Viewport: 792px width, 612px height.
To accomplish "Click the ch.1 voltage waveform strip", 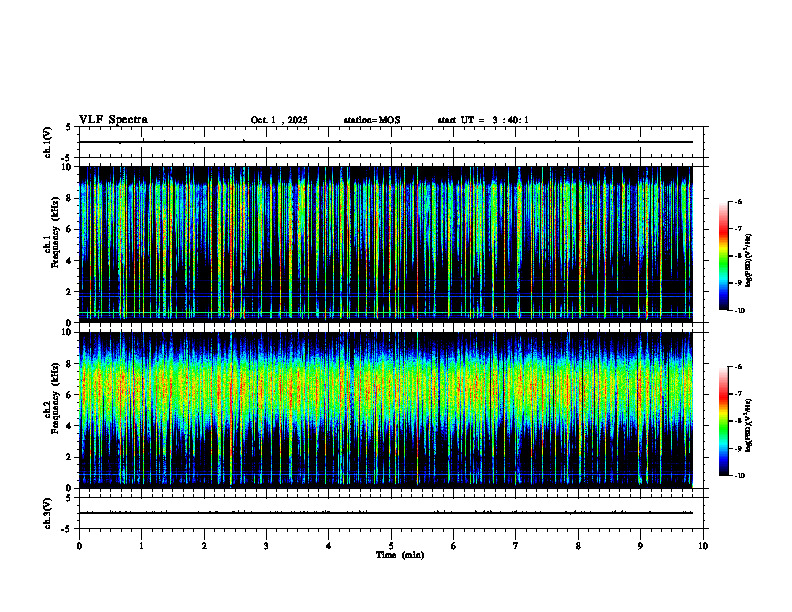I will click(391, 142).
